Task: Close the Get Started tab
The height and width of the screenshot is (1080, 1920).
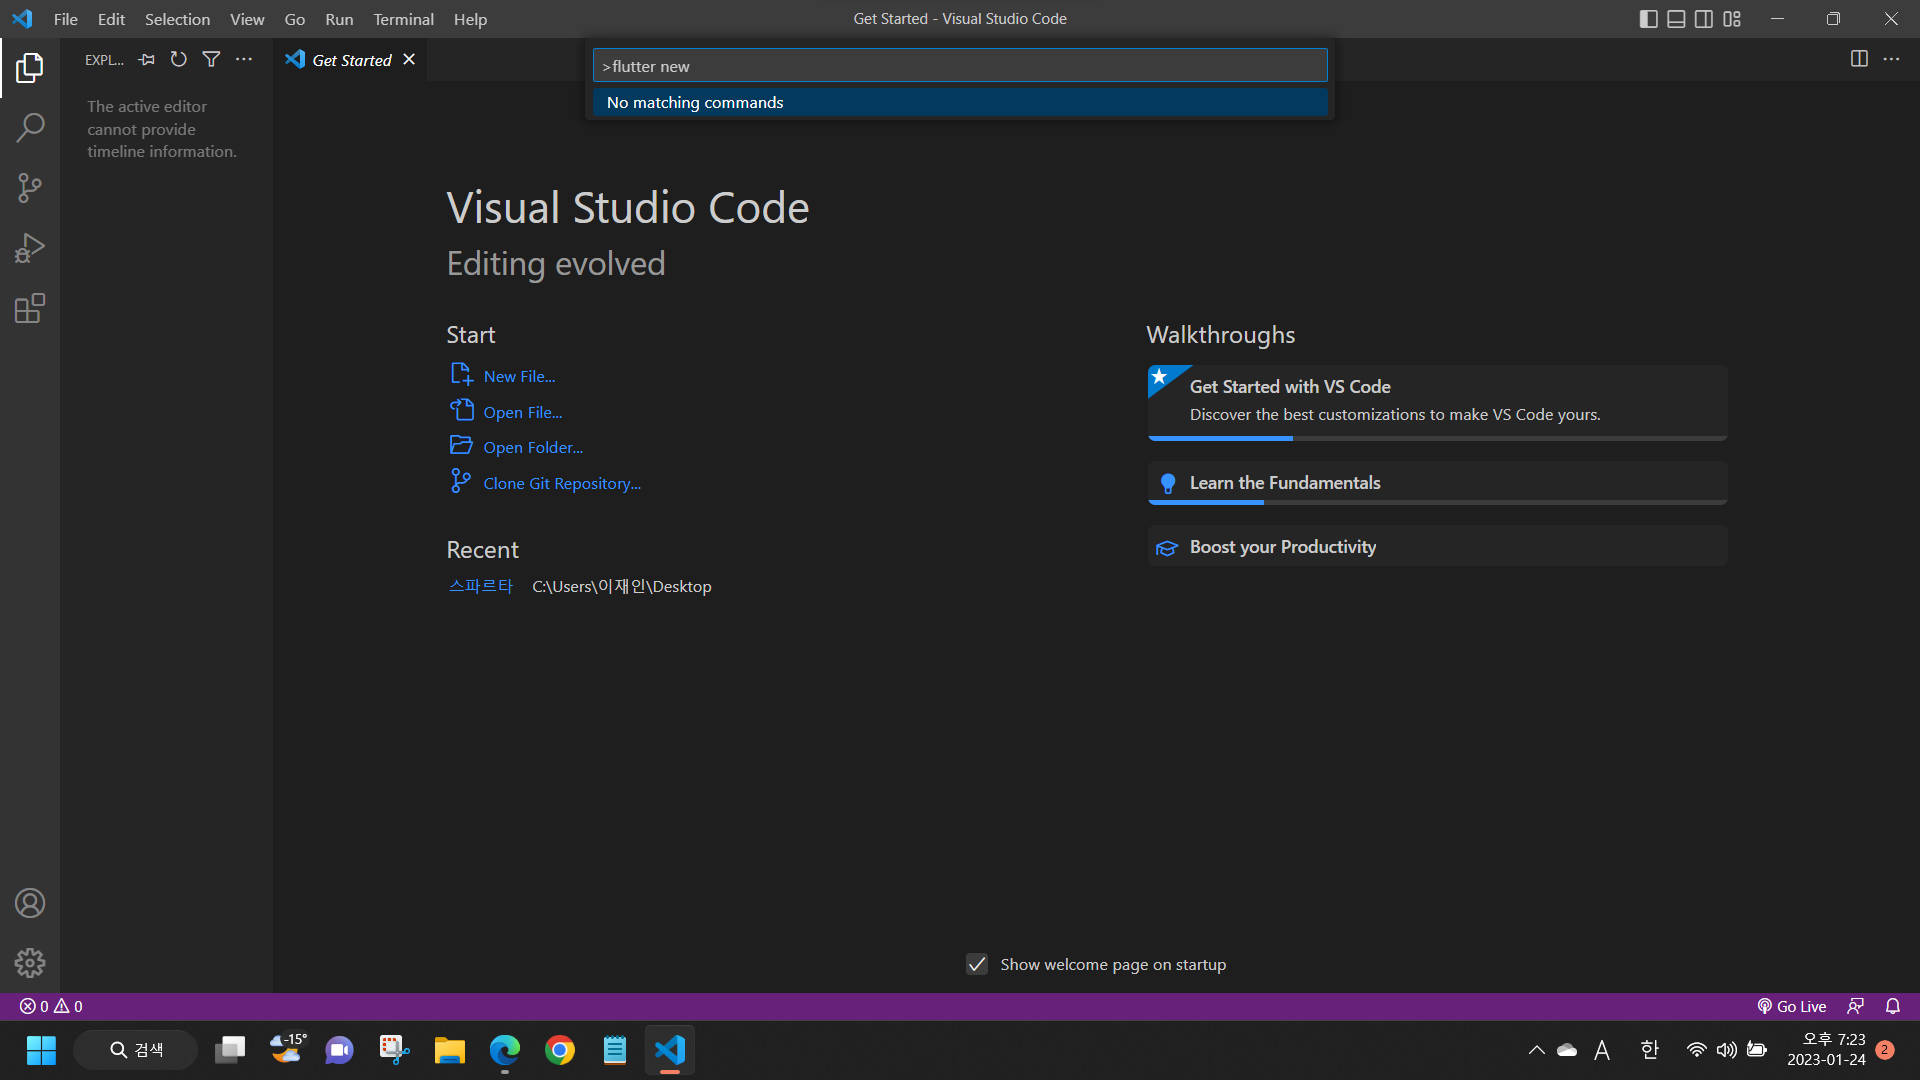Action: (409, 60)
